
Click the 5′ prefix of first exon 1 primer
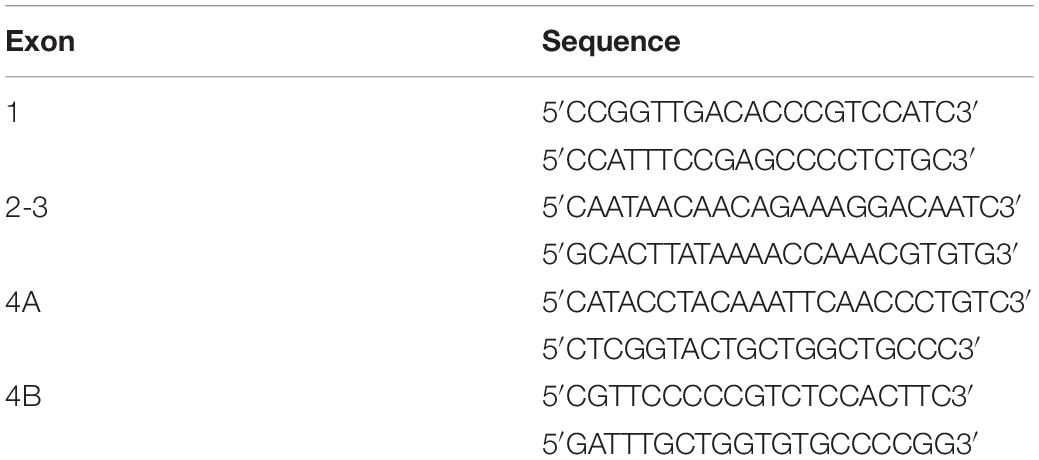tap(554, 113)
